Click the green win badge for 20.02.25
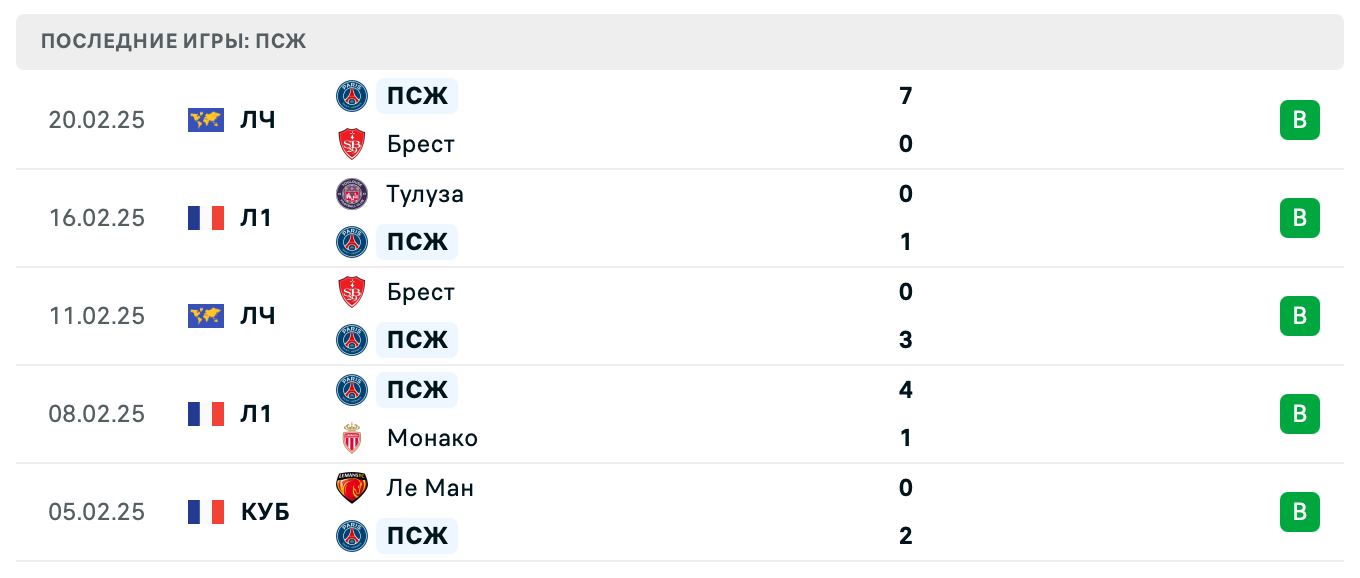1360x578 pixels. click(x=1300, y=120)
